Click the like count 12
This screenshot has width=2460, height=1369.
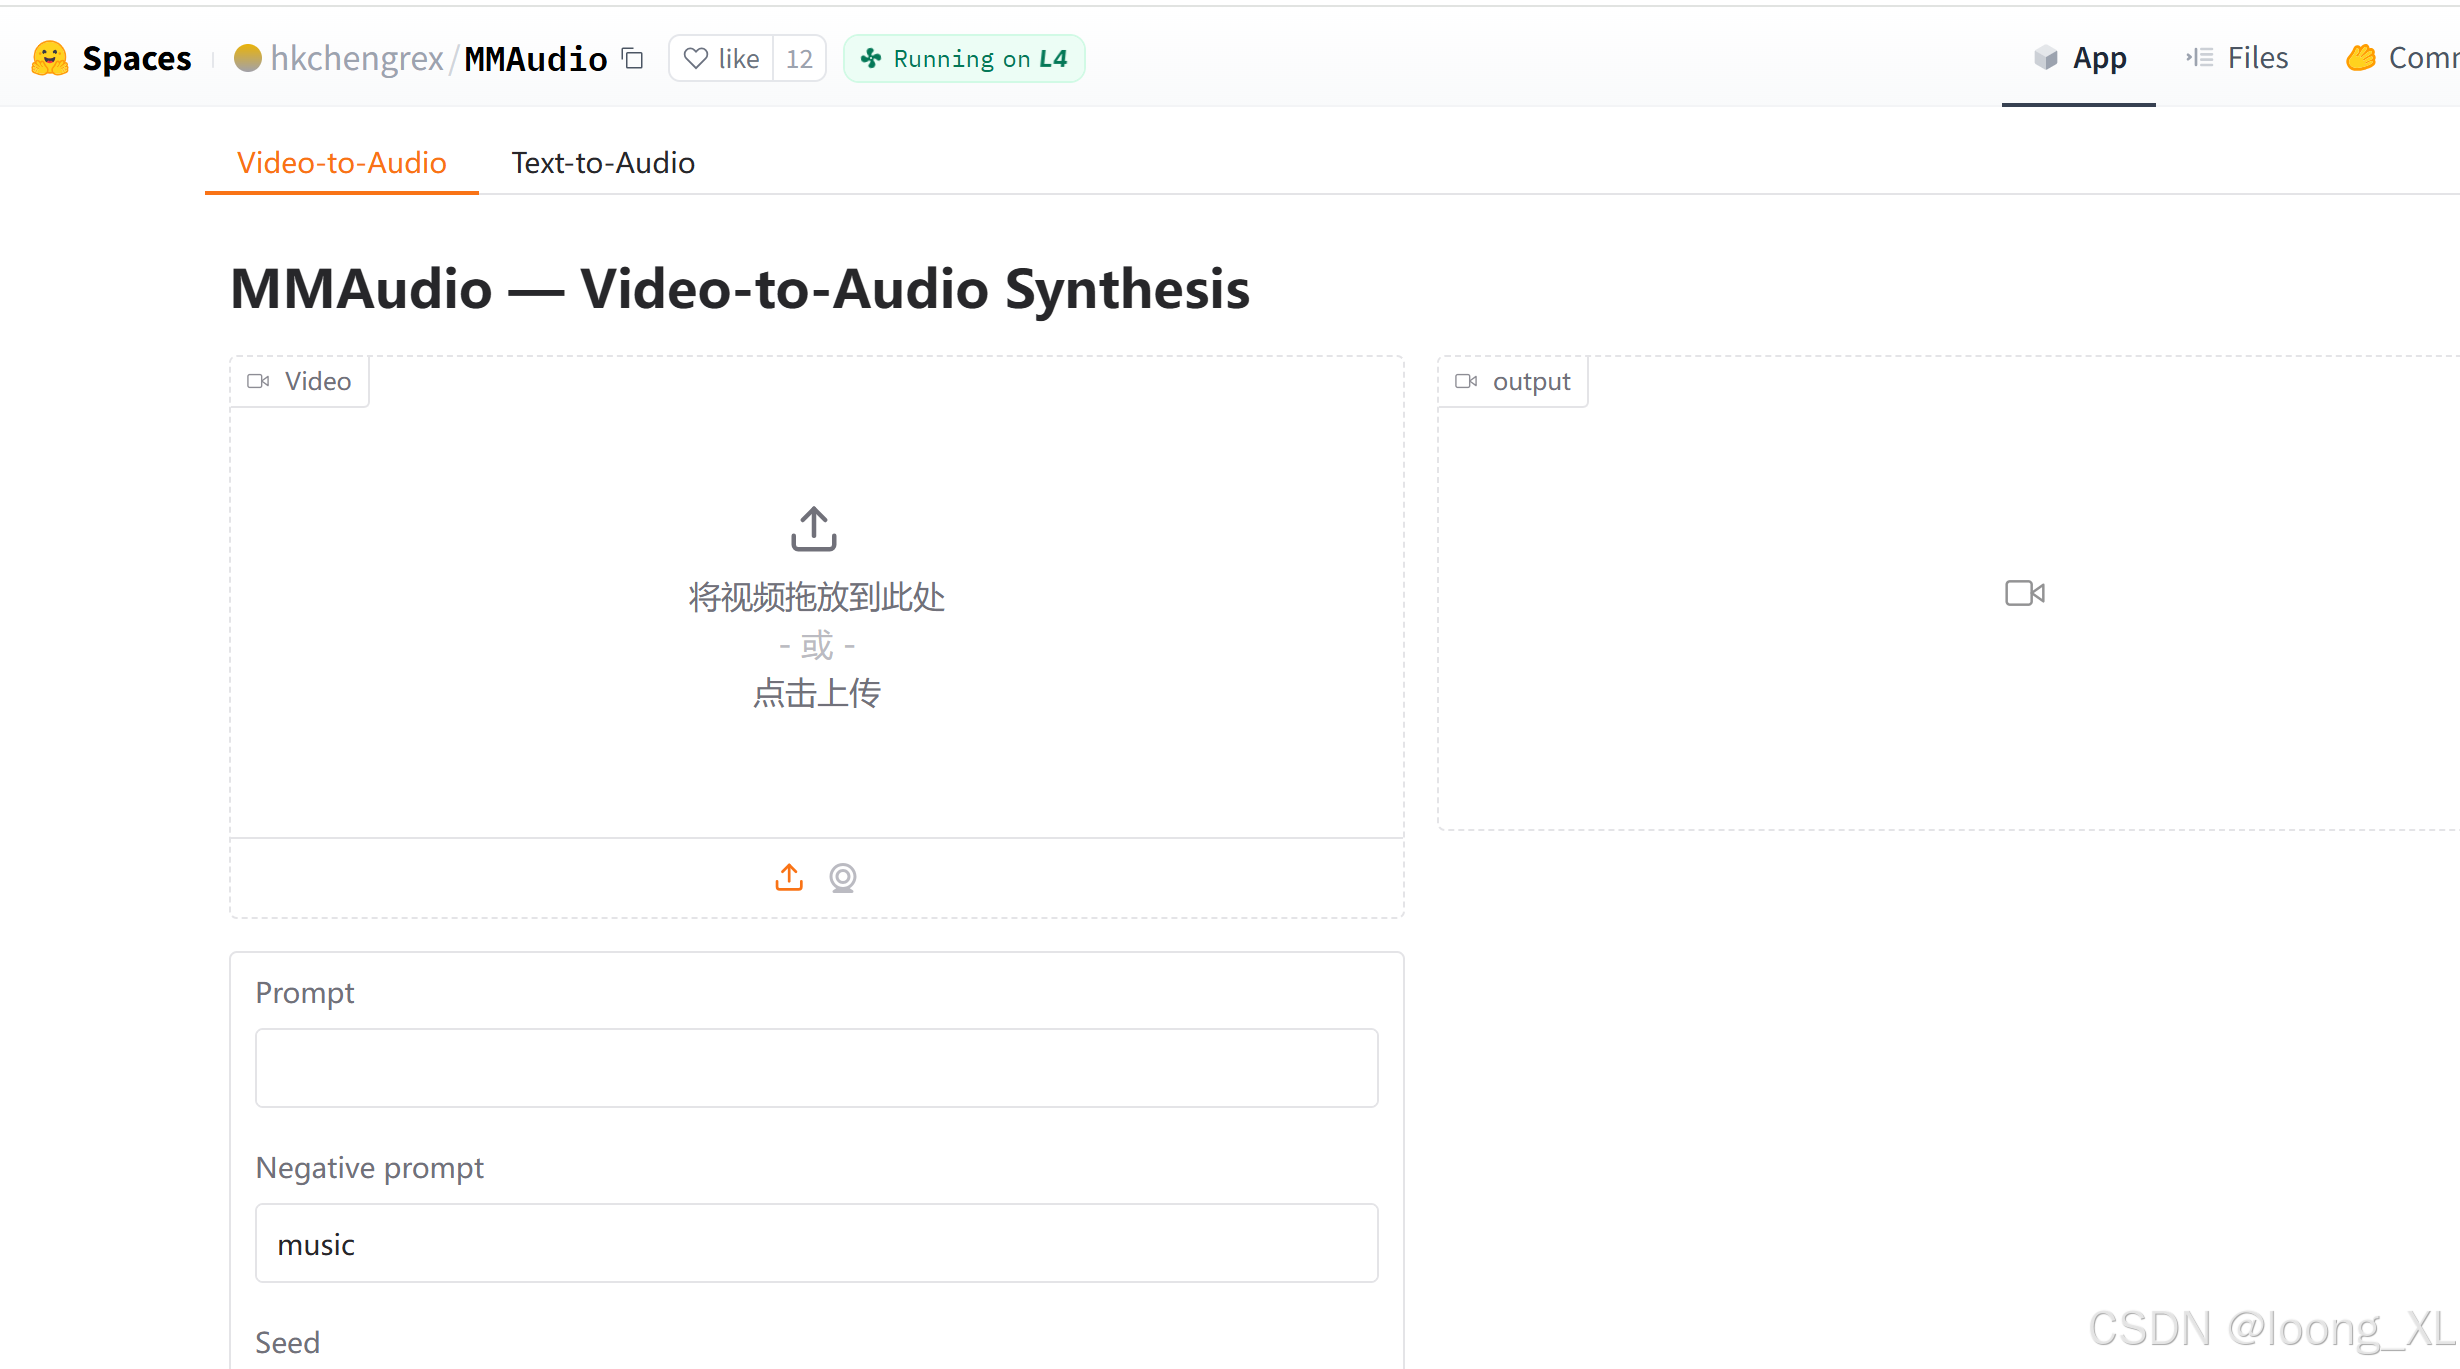click(799, 58)
